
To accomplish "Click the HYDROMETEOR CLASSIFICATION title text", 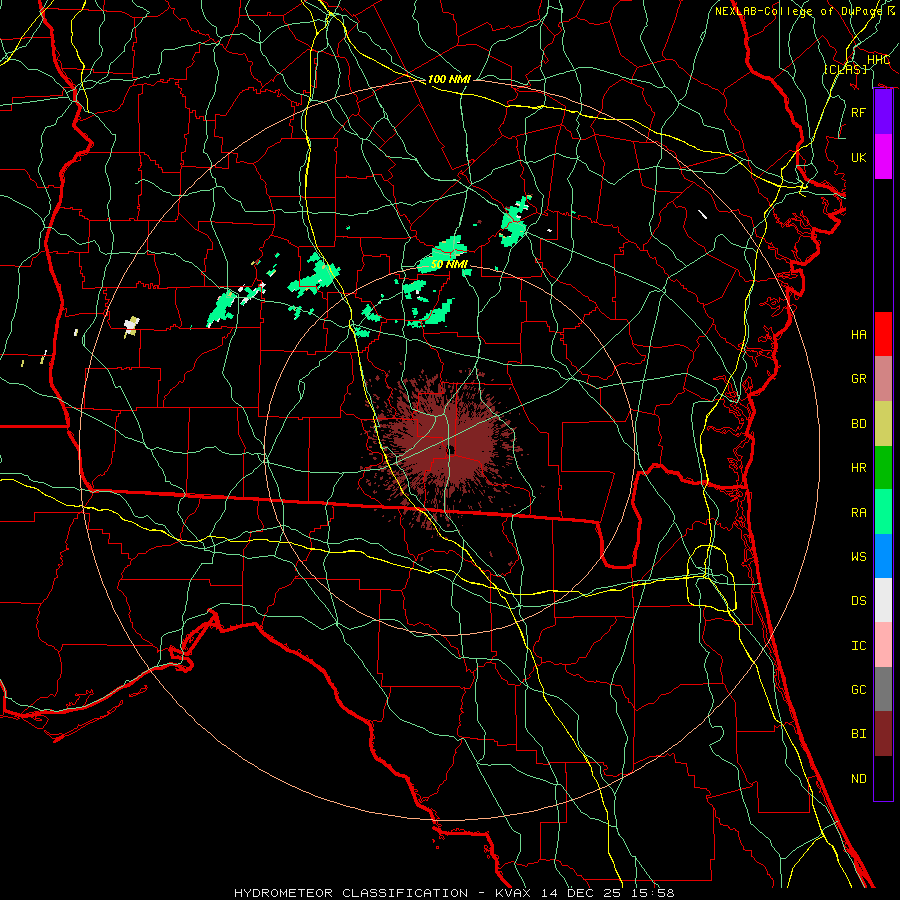I will click(351, 893).
